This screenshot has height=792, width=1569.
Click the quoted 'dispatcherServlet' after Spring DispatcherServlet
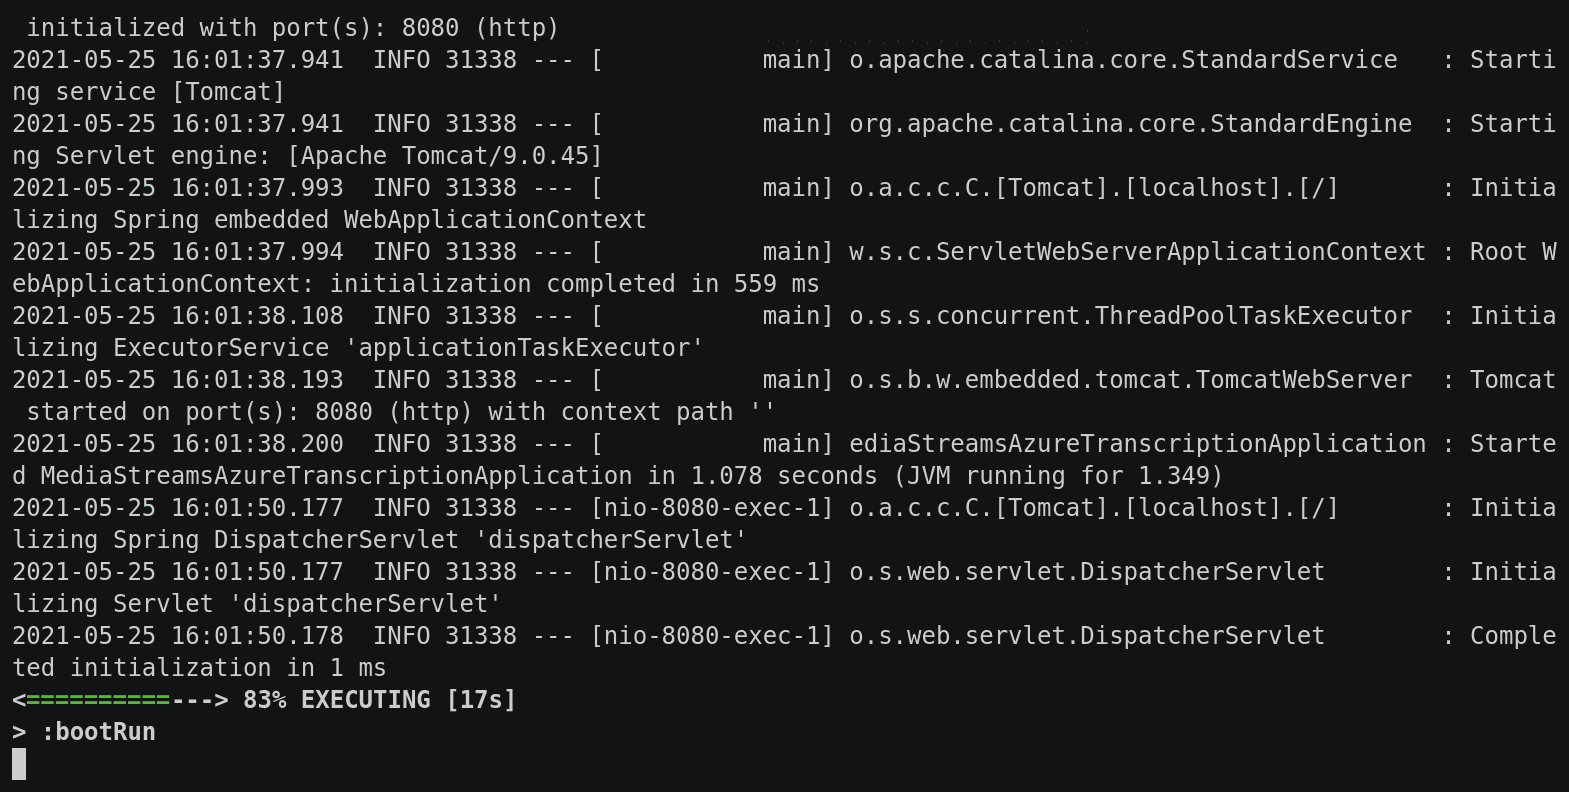tap(611, 540)
